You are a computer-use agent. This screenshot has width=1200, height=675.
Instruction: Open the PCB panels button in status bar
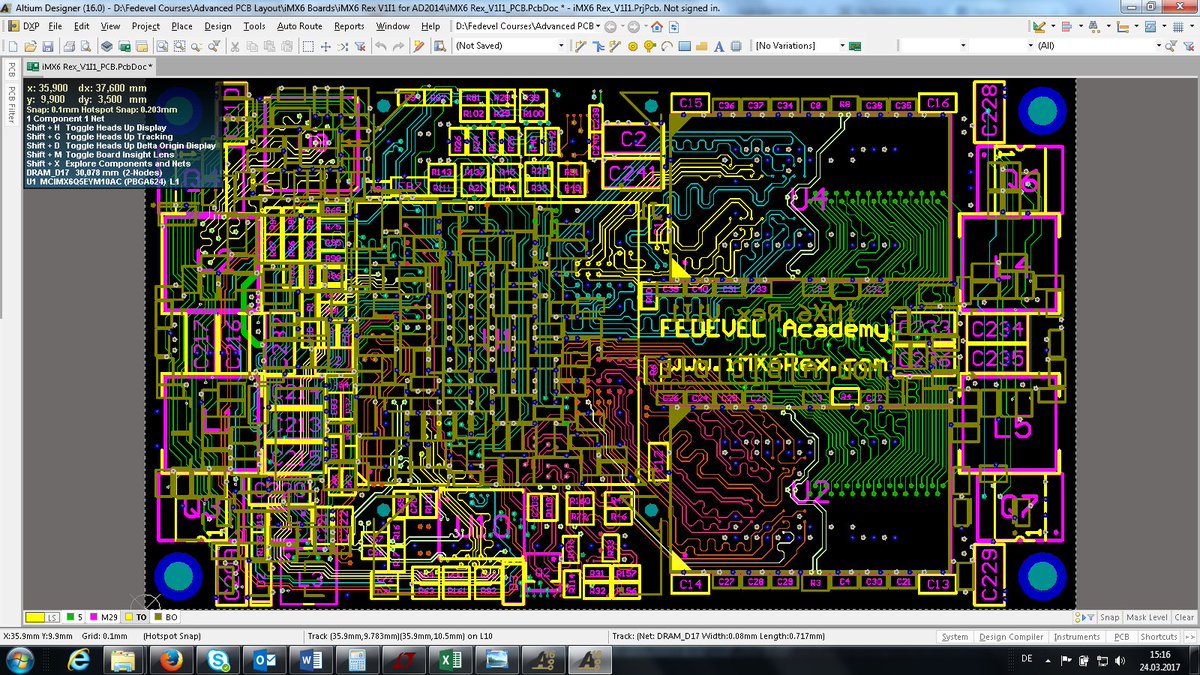click(1122, 636)
